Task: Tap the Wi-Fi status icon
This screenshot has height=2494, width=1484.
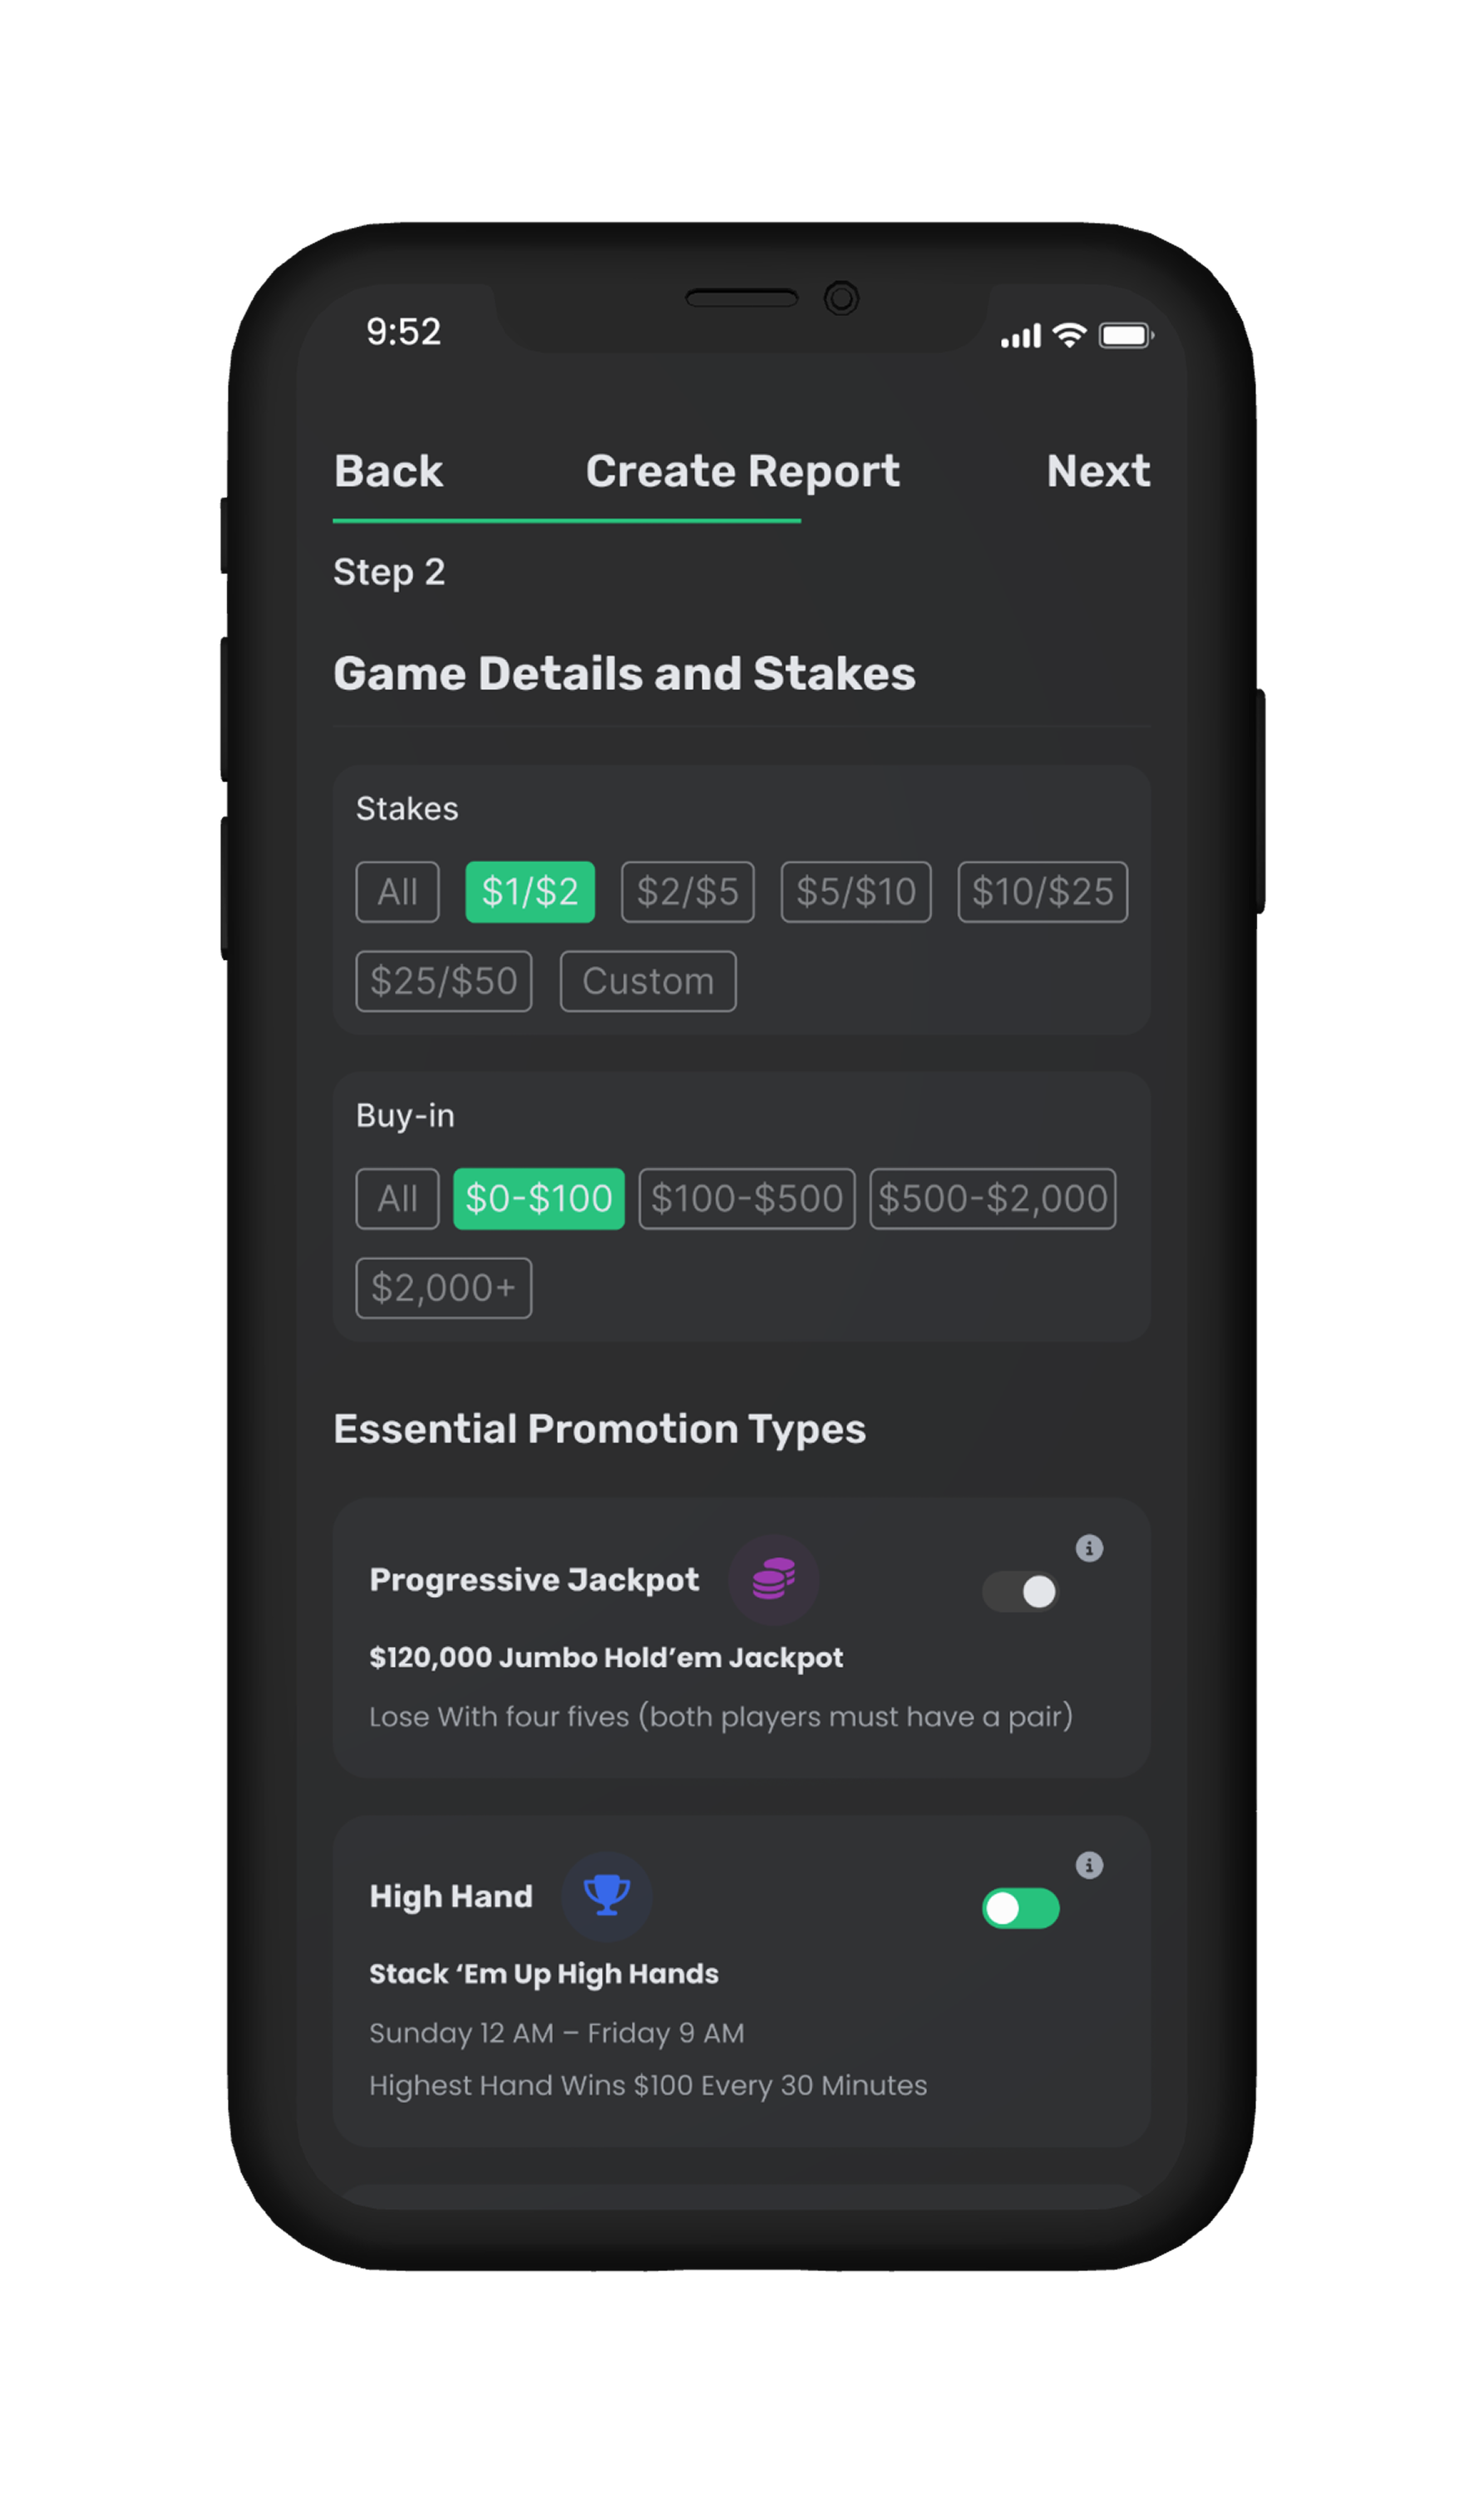Action: pos(1069,335)
